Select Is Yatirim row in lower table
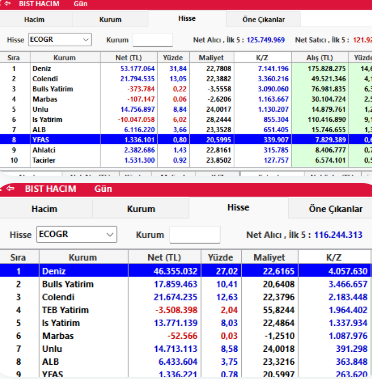This screenshot has height=379, width=372. tap(185, 323)
